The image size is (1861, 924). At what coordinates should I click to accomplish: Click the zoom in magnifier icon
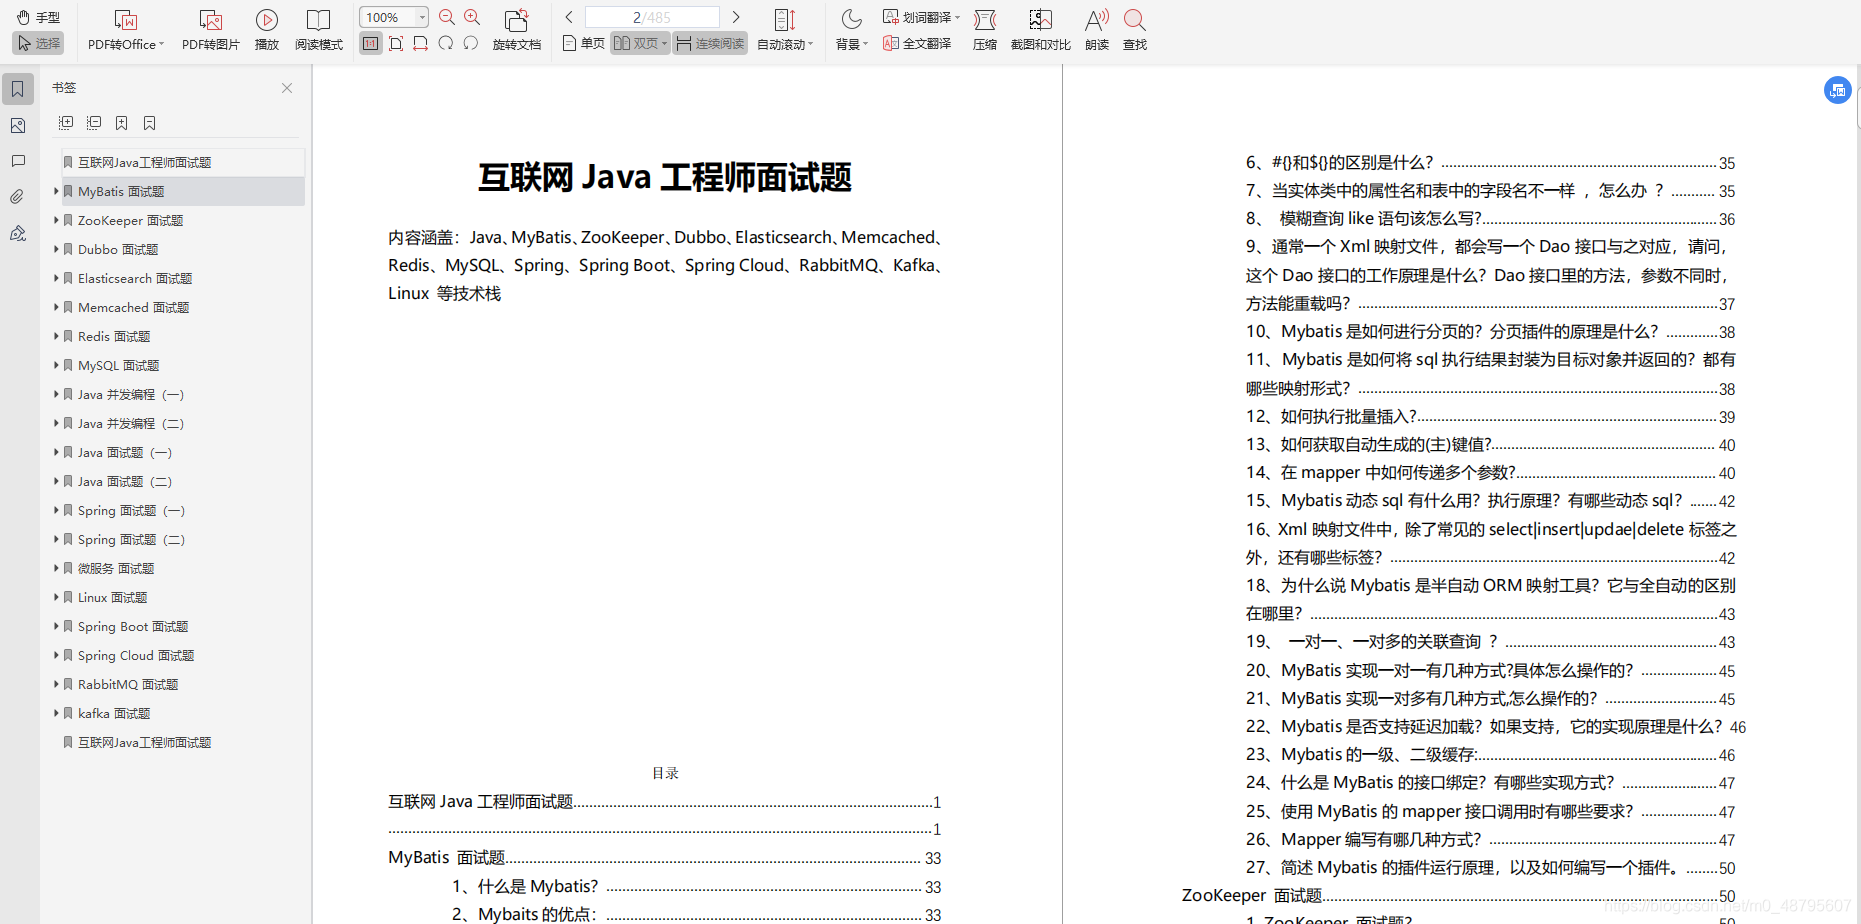point(472,17)
